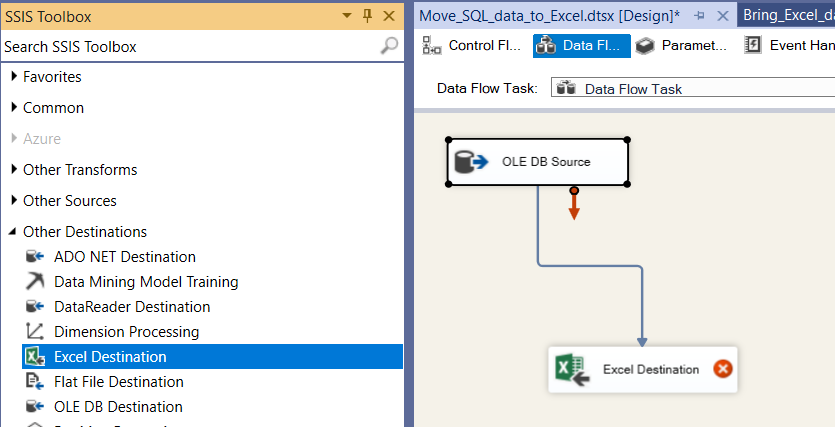Click the Data Mining Model Training pickaxe icon
The width and height of the screenshot is (835, 428).
(35, 282)
